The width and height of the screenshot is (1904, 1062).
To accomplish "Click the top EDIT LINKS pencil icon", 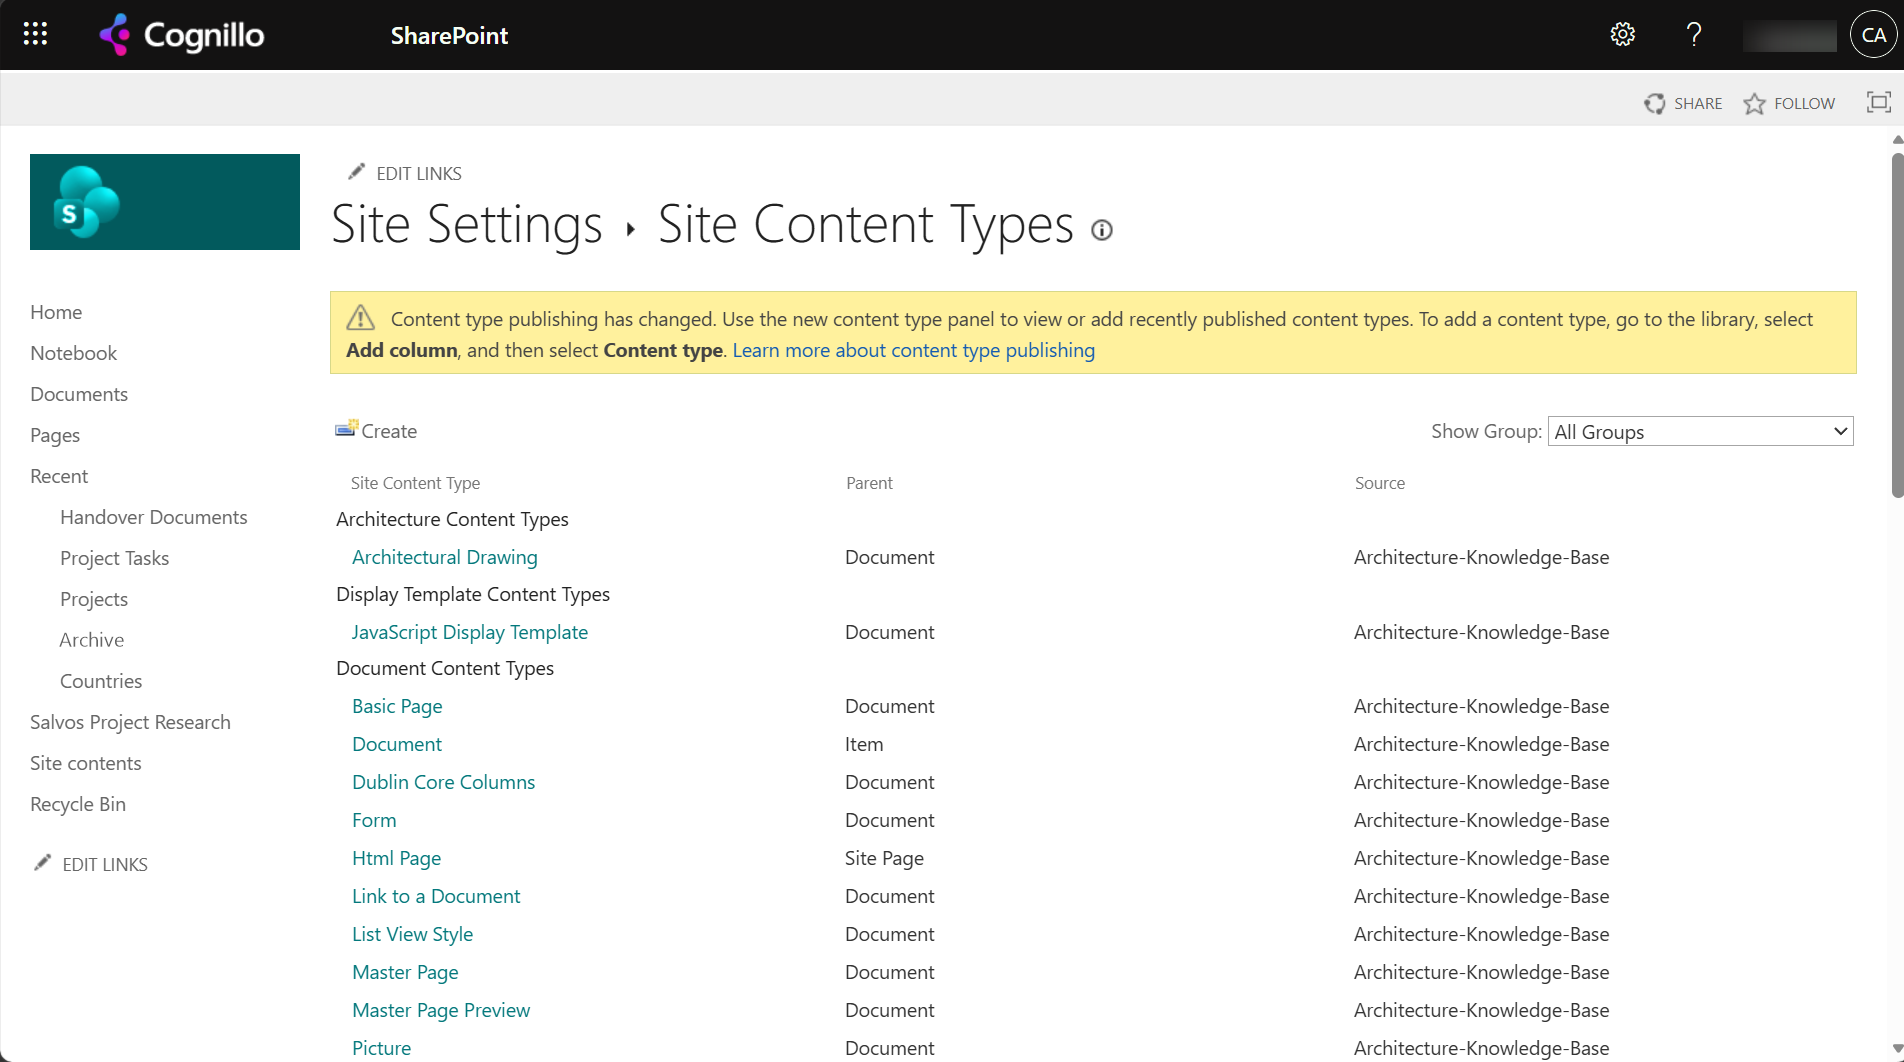I will tap(356, 172).
